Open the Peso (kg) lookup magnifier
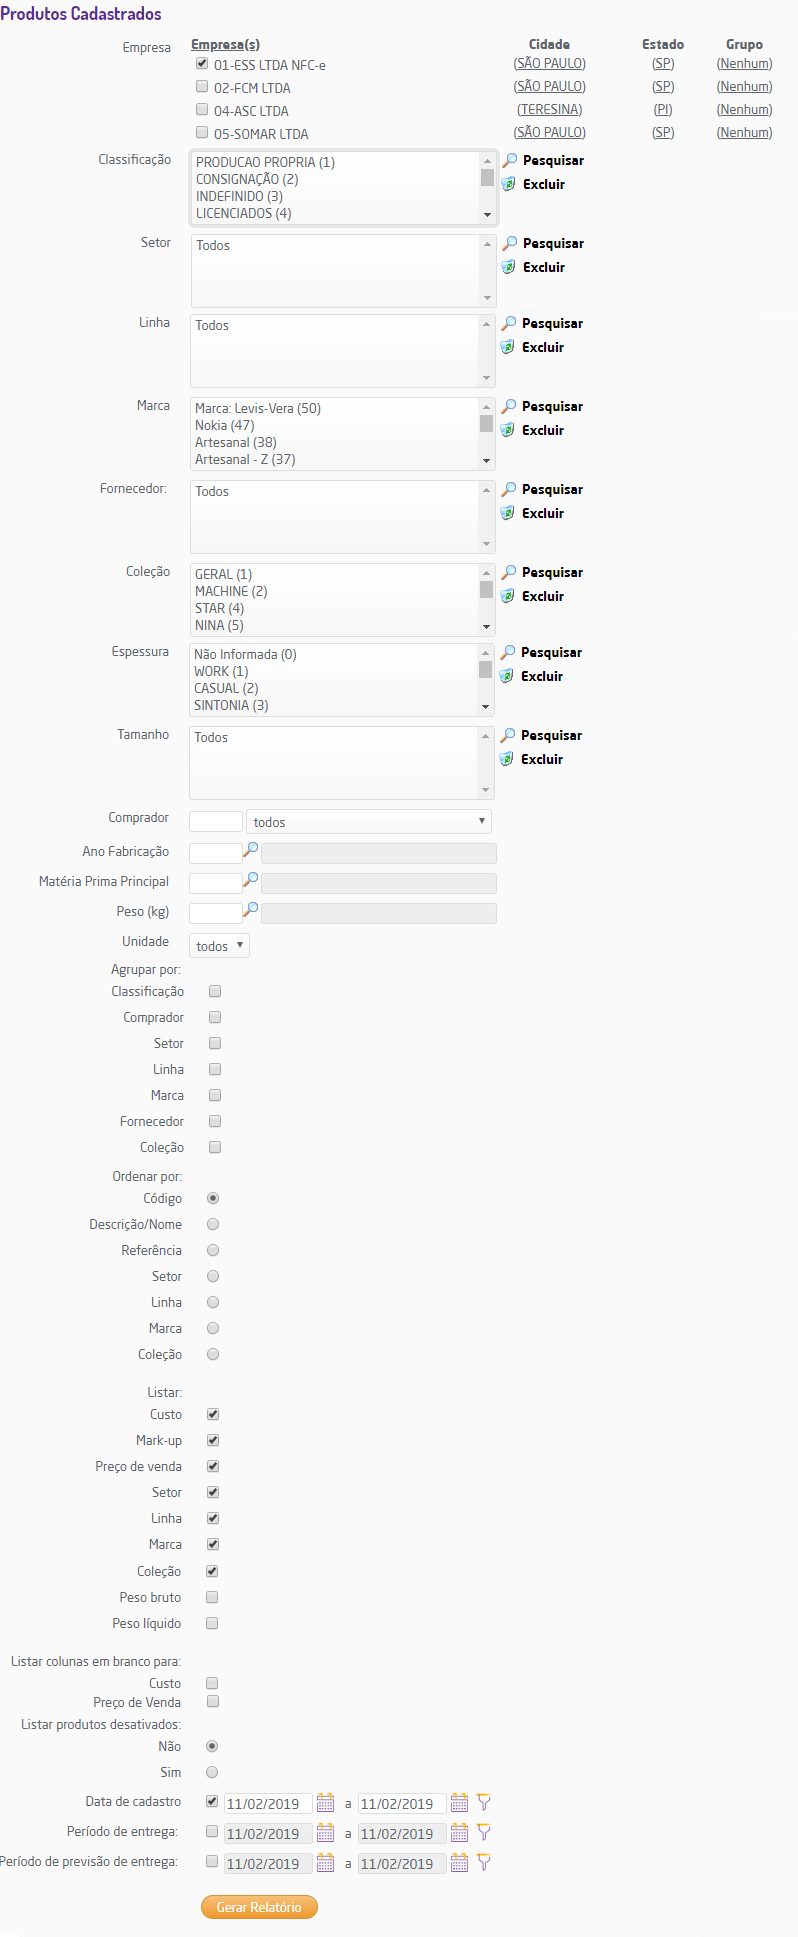Image resolution: width=798 pixels, height=1937 pixels. (251, 909)
